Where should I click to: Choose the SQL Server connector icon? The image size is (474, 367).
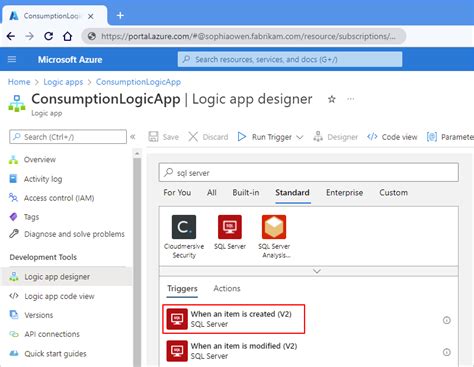(x=230, y=227)
